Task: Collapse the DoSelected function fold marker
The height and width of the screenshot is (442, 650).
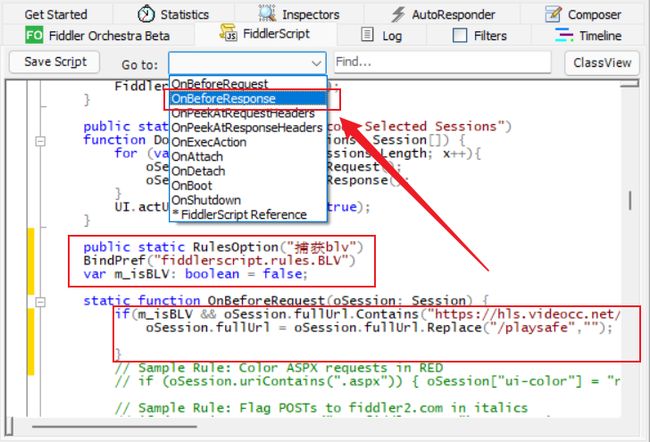Action: pyautogui.click(x=40, y=141)
